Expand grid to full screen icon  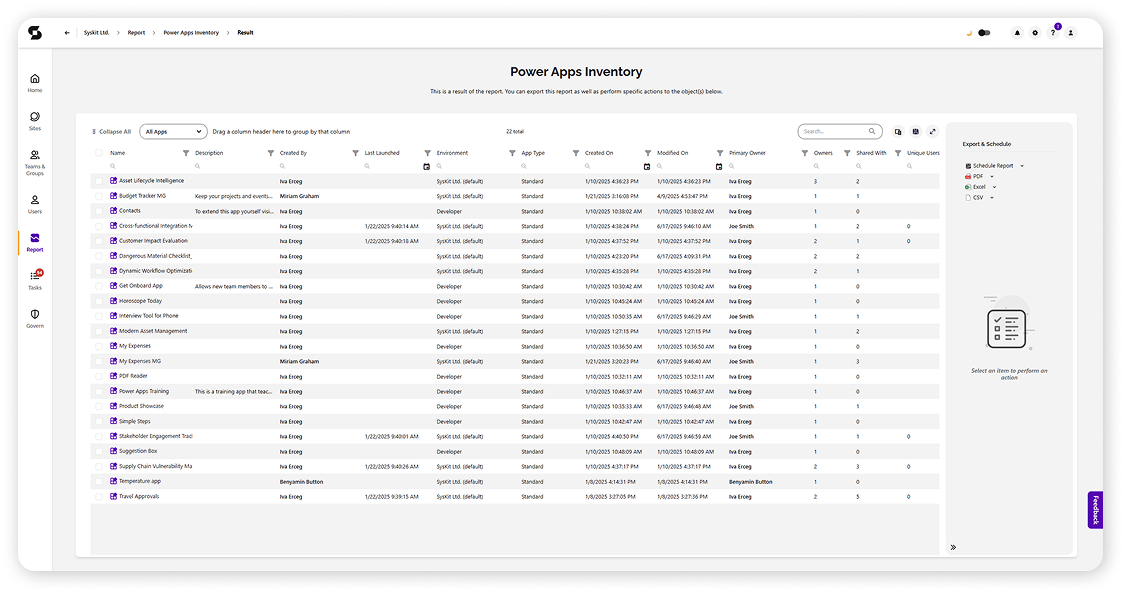coord(933,132)
